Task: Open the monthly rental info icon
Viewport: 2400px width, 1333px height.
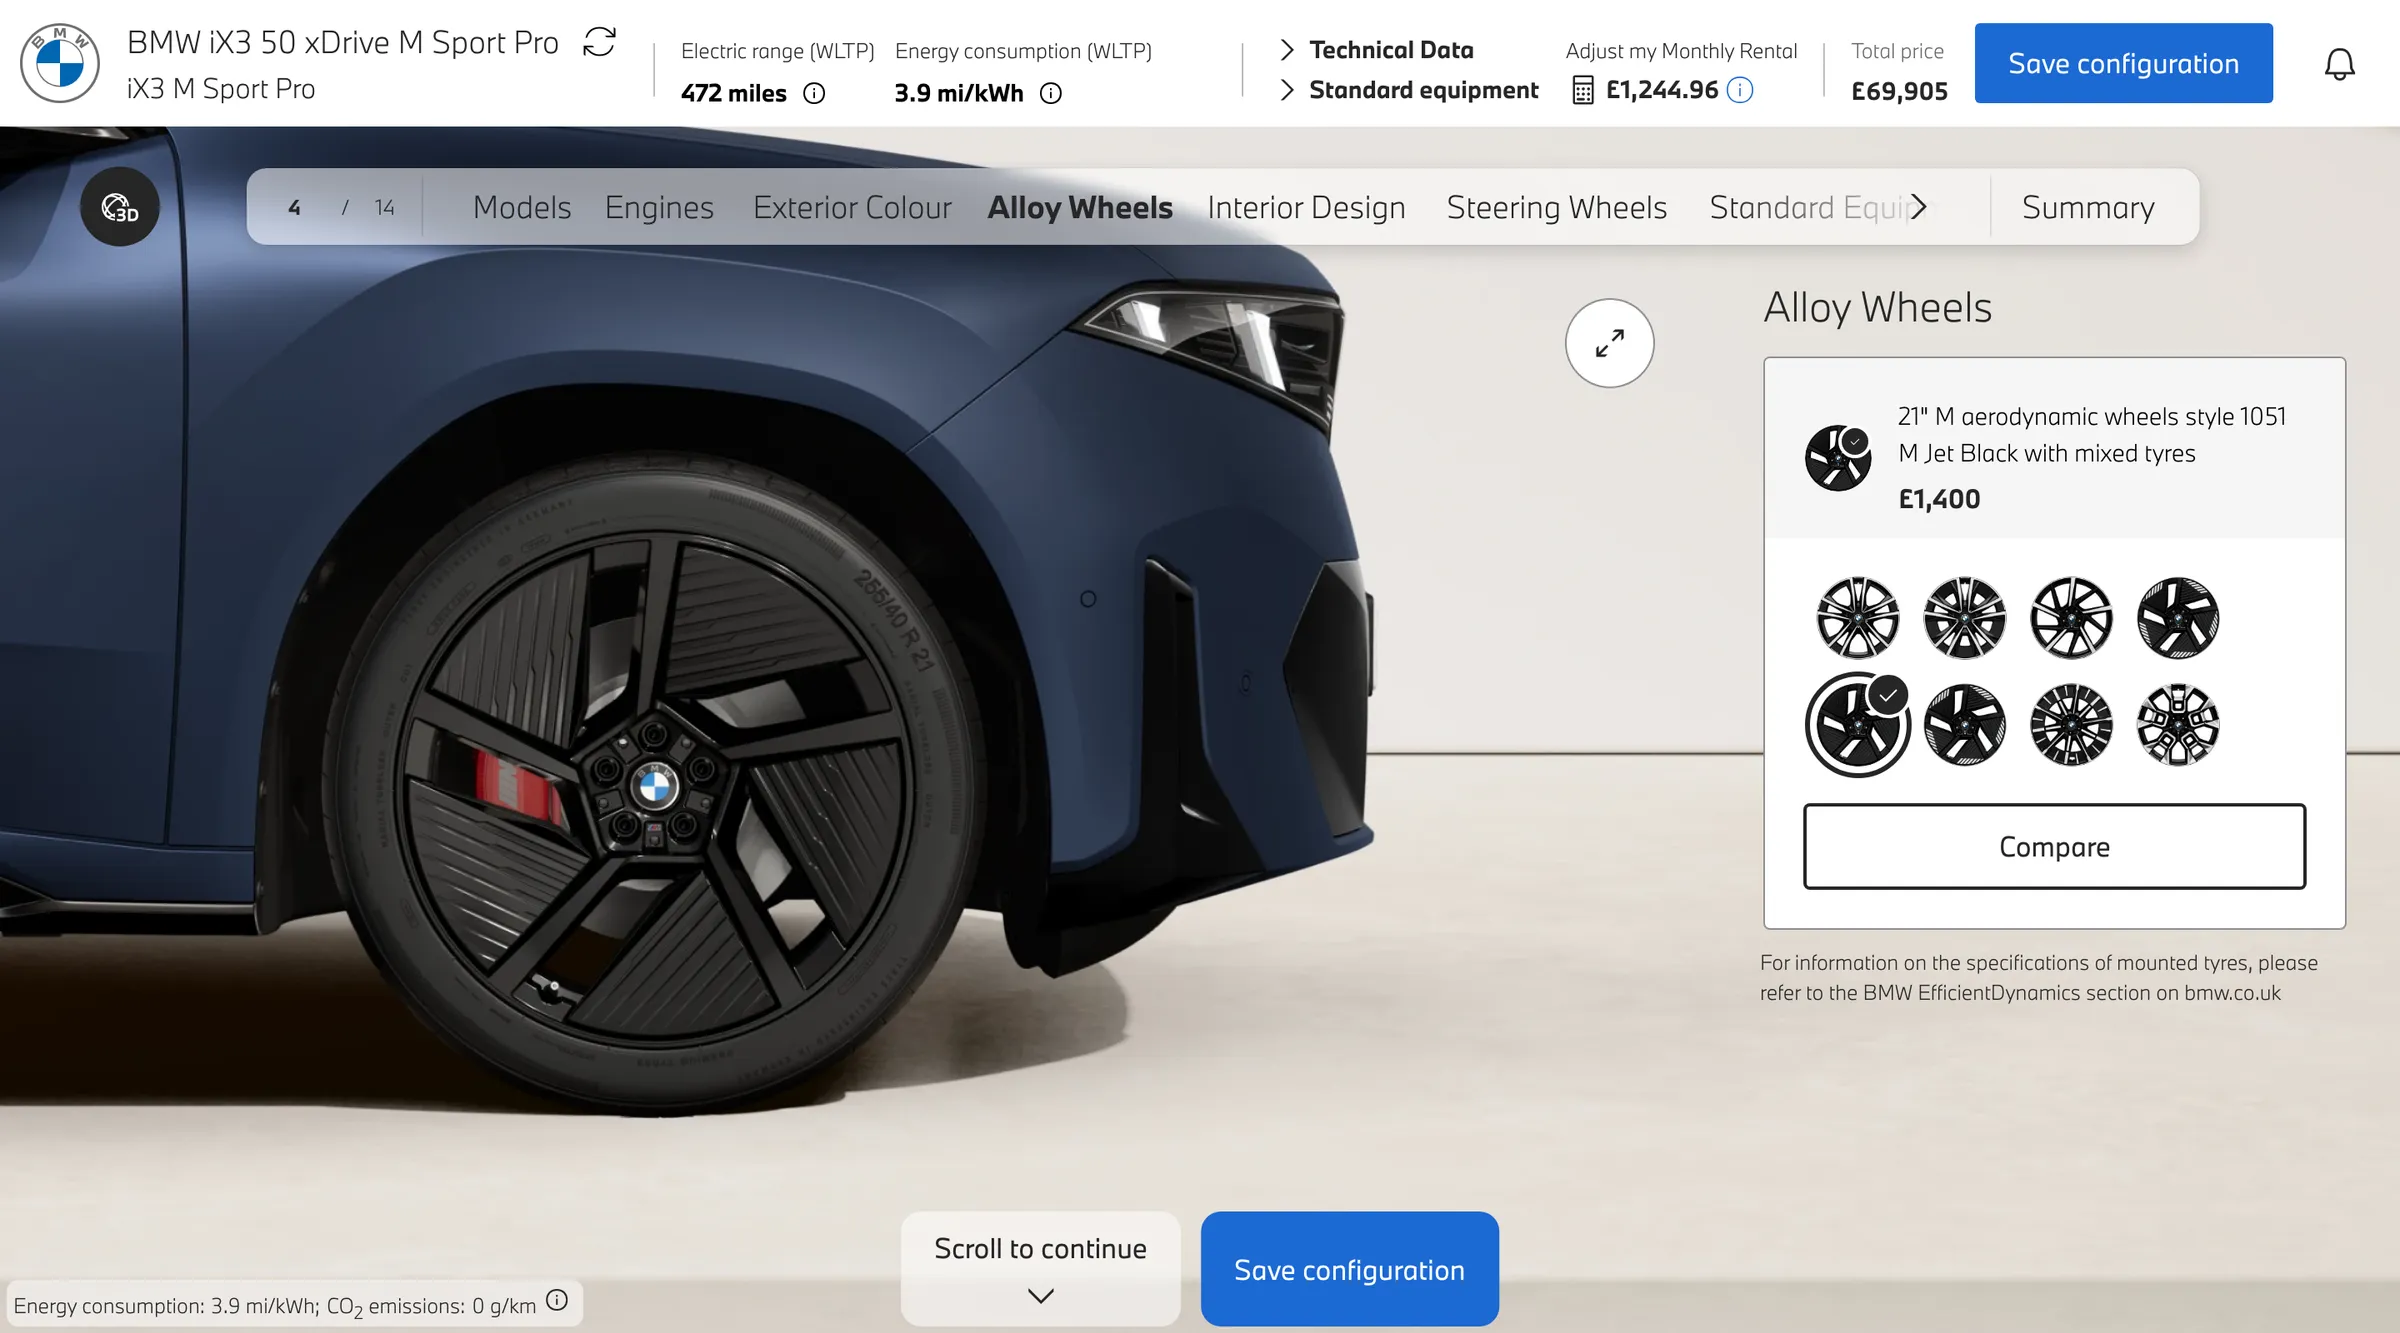Action: [1740, 90]
